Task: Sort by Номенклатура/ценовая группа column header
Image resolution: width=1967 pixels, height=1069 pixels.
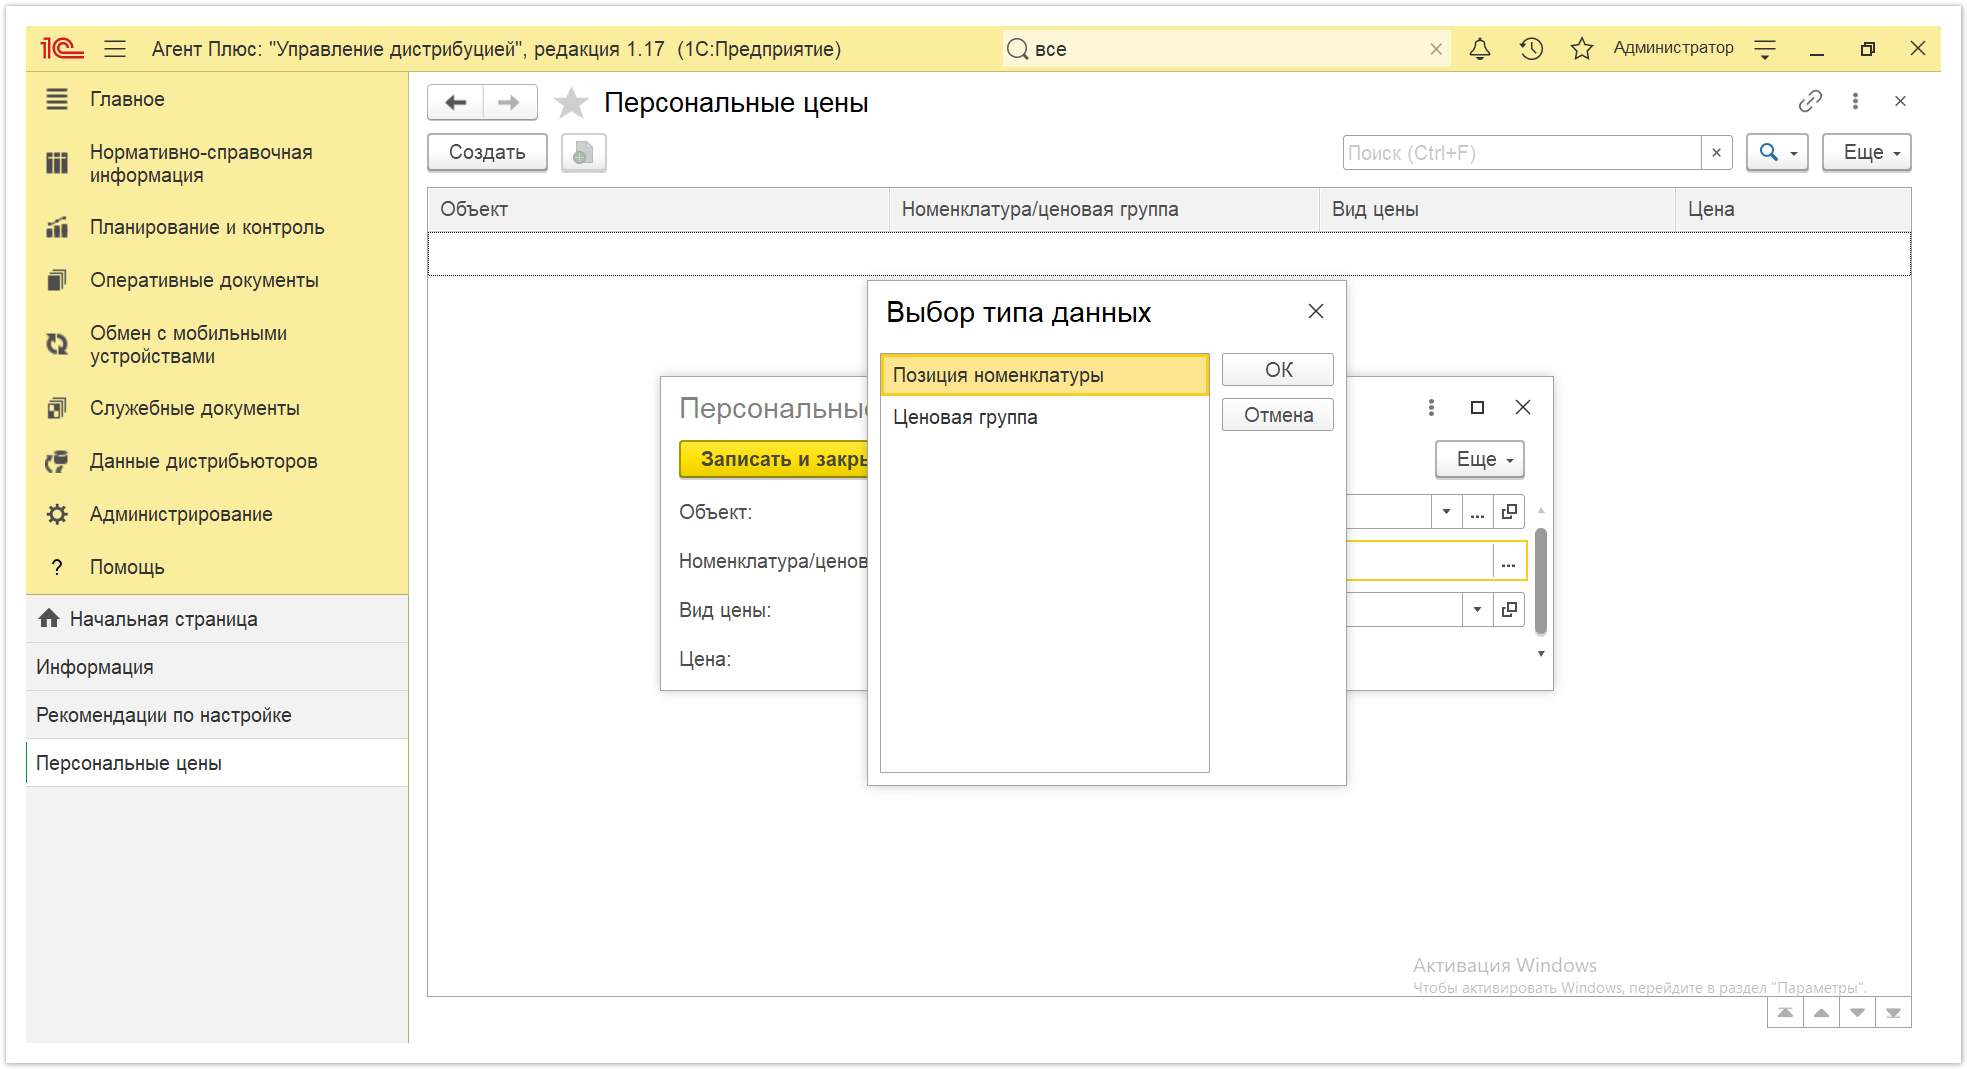Action: pyautogui.click(x=1104, y=209)
